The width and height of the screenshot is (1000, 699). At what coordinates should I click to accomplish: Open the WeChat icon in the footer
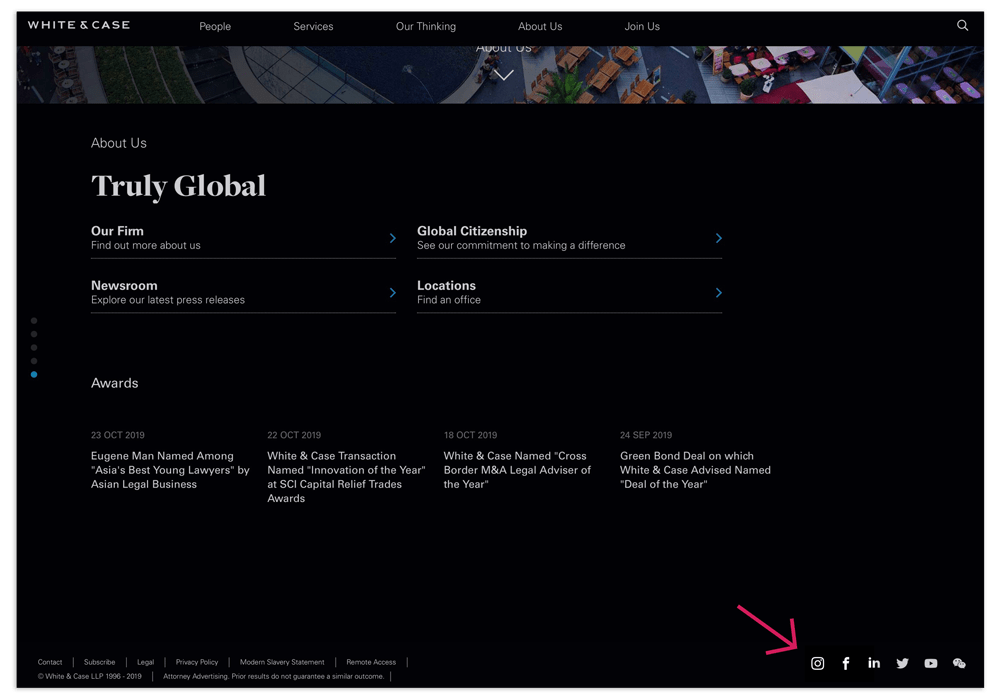coord(959,663)
